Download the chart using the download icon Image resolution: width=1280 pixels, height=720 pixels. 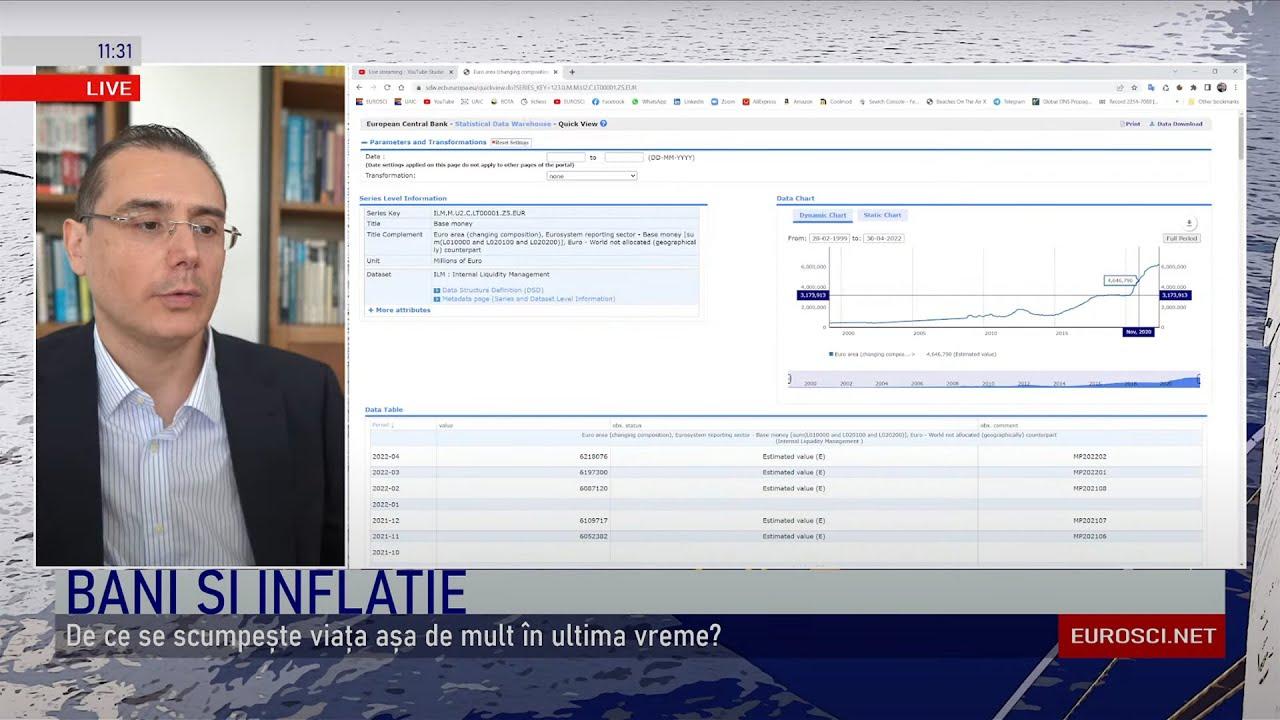point(1189,223)
